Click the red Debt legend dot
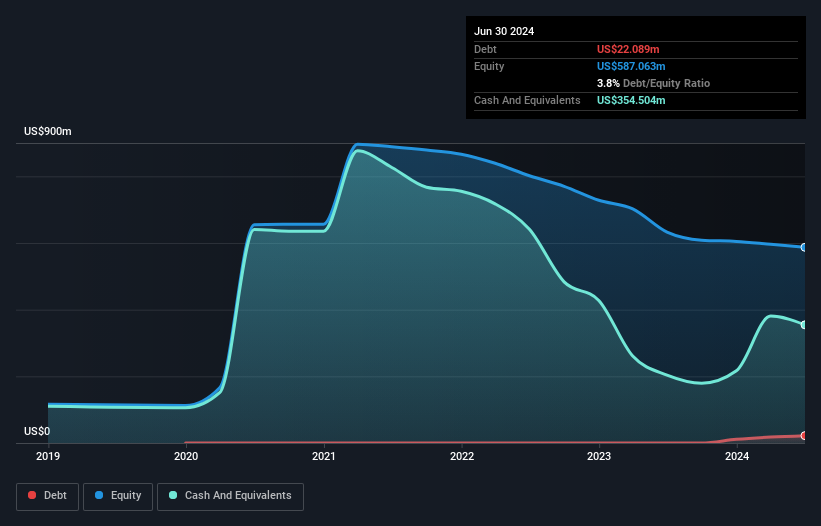 coord(32,495)
